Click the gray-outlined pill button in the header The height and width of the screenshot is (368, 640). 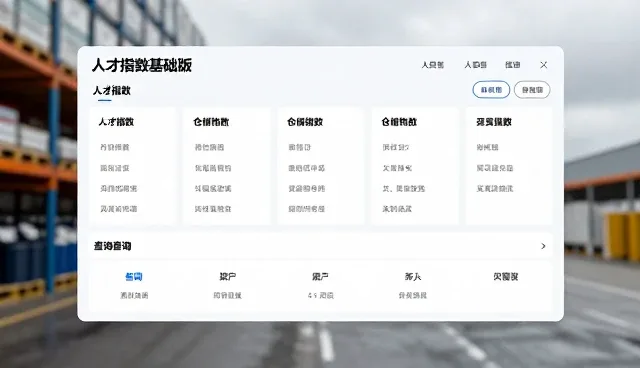pos(532,90)
